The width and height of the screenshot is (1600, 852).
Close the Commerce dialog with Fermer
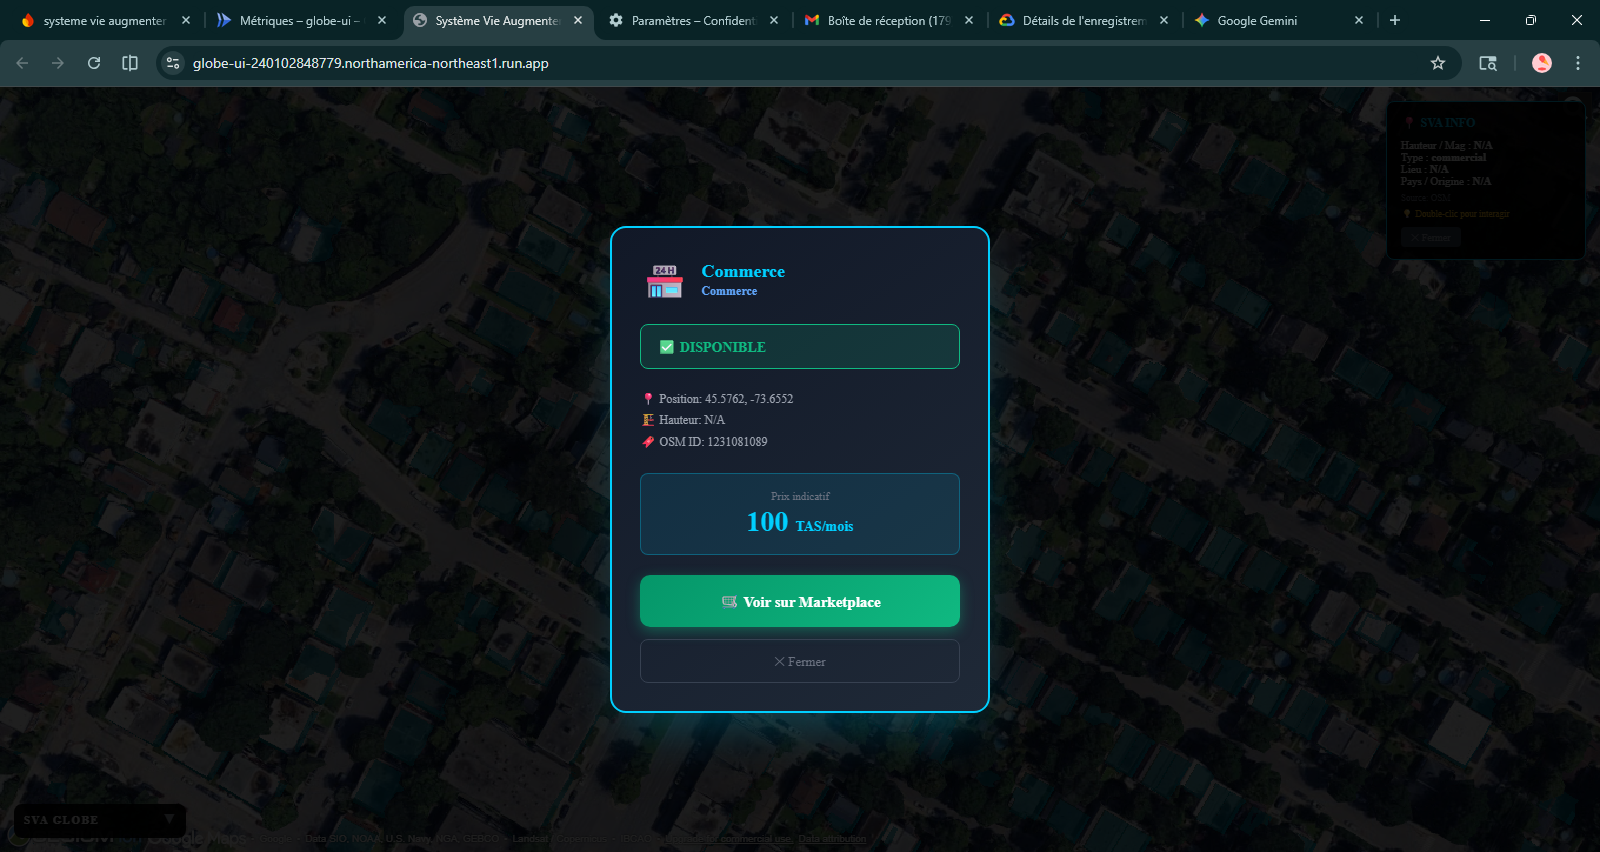[x=800, y=661]
